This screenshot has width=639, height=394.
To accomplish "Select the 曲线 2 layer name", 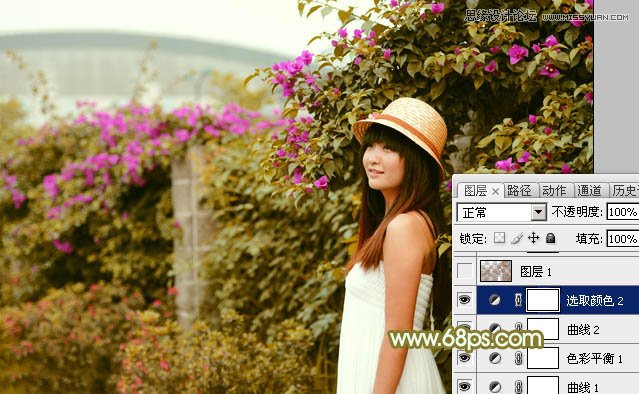I will 583,330.
